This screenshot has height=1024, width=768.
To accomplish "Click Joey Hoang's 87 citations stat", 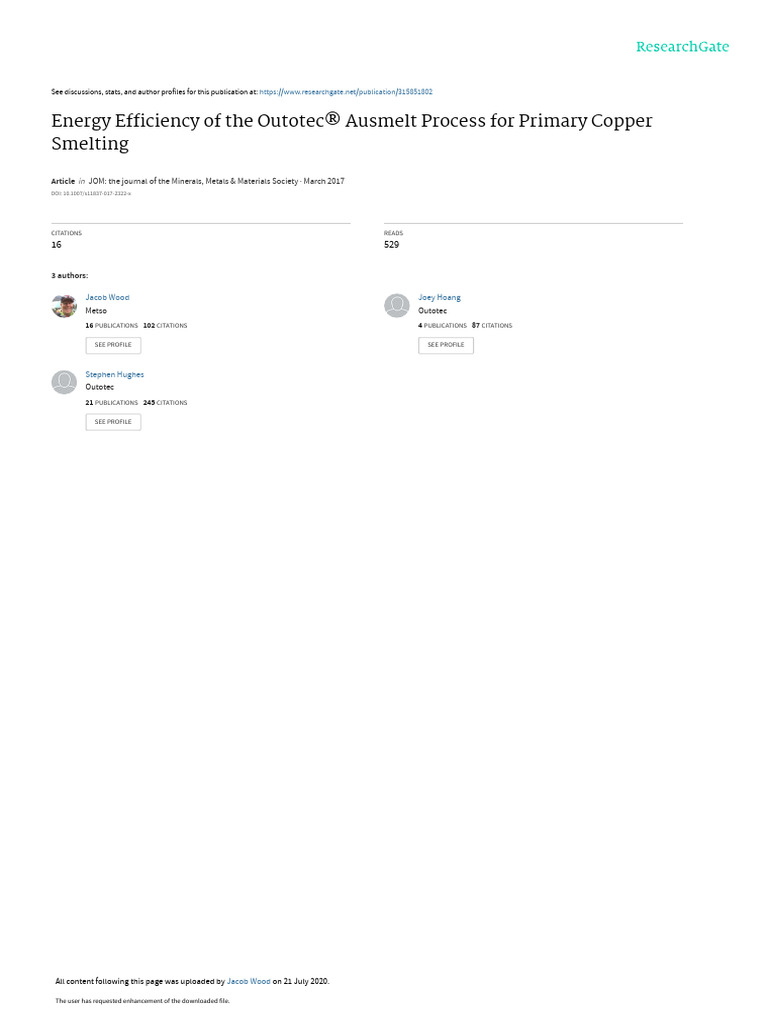I will pyautogui.click(x=492, y=325).
